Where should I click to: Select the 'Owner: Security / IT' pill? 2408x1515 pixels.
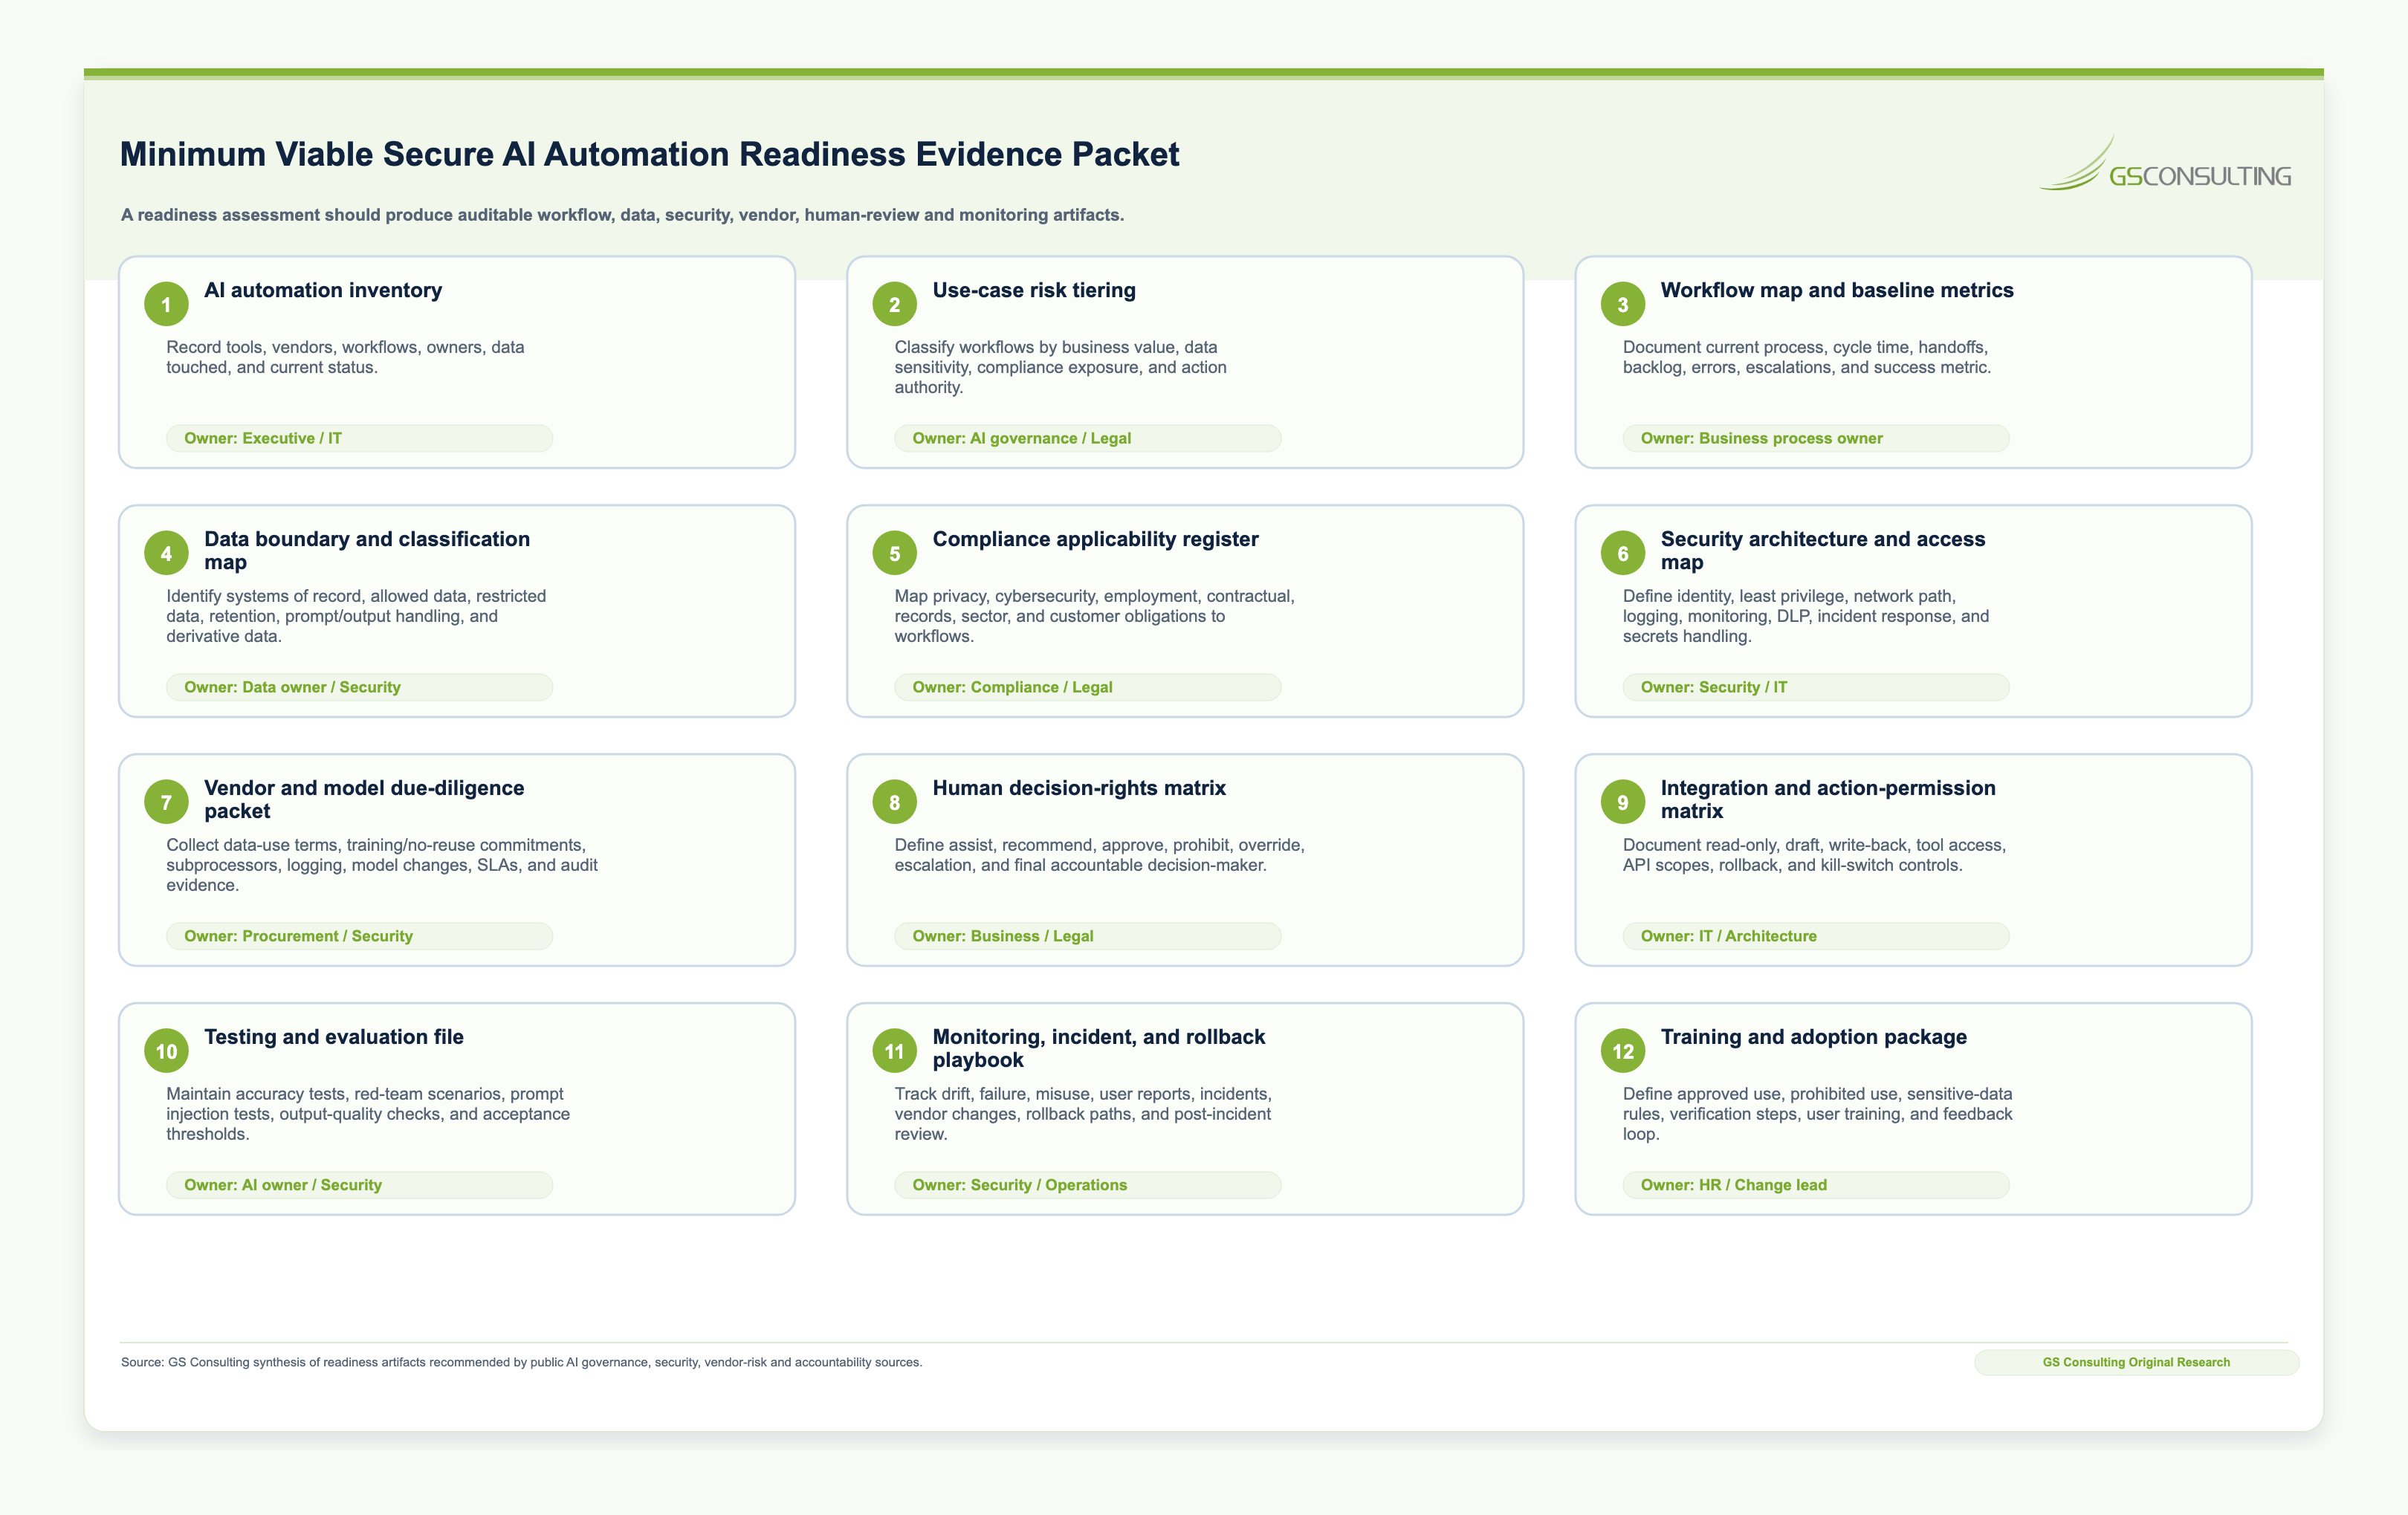click(x=1815, y=687)
